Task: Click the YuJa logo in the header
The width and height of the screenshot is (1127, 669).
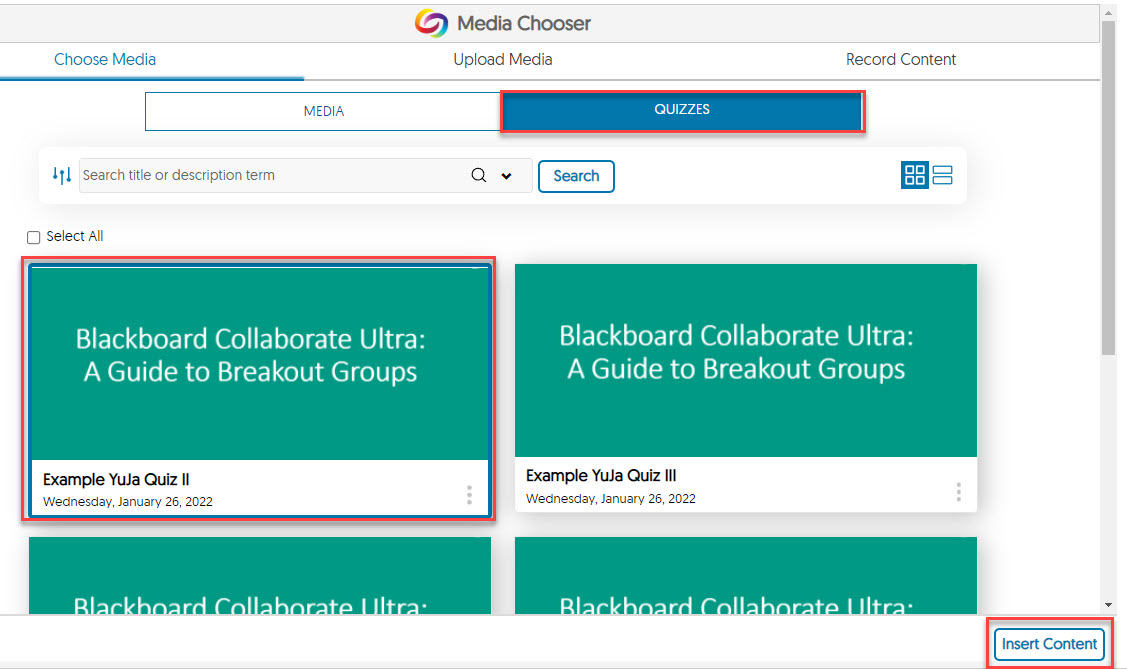Action: (432, 23)
